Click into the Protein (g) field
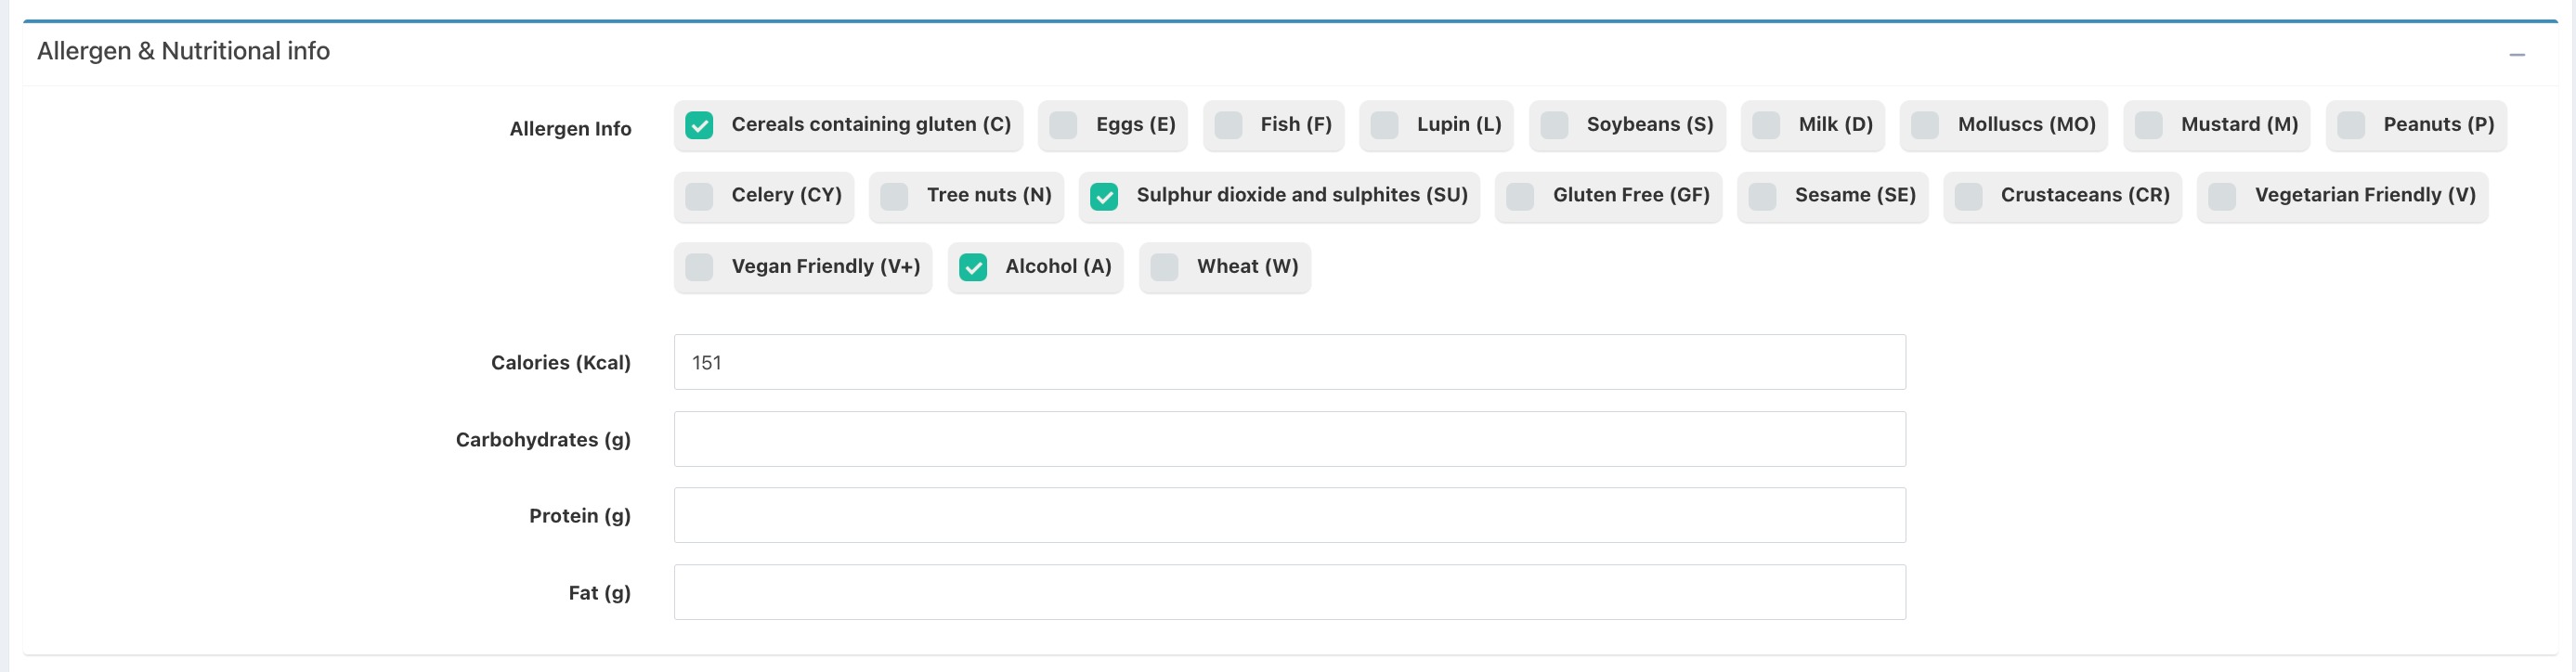Viewport: 2576px width, 672px height. click(x=1289, y=515)
